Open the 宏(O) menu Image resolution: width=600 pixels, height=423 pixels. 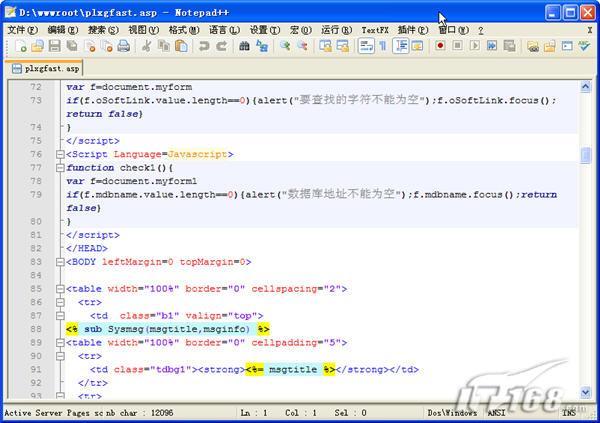tap(301, 30)
